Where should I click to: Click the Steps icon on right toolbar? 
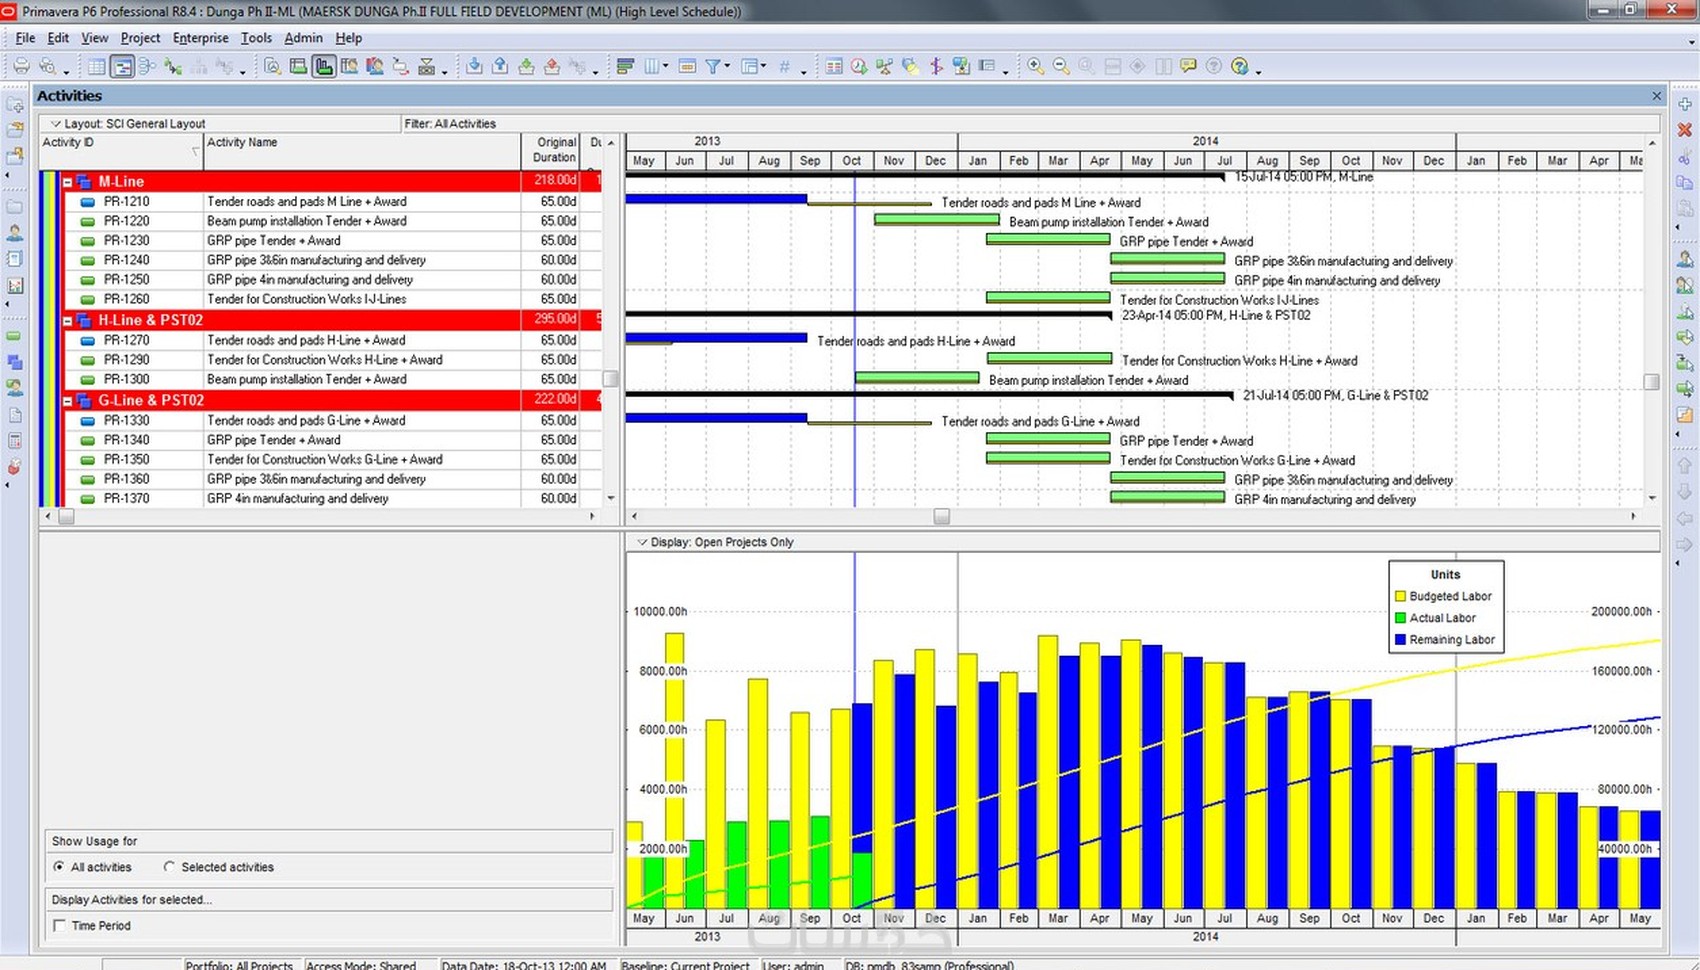pos(1685,415)
